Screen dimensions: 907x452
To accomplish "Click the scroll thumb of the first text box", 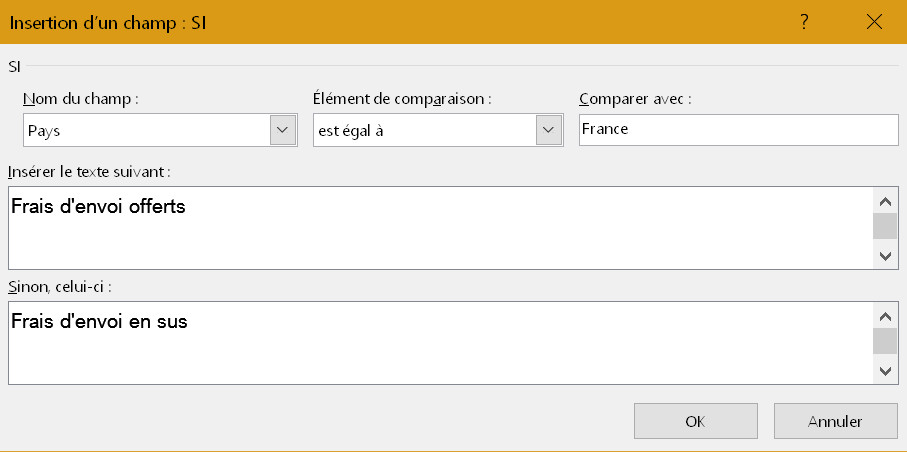I will tap(886, 225).
